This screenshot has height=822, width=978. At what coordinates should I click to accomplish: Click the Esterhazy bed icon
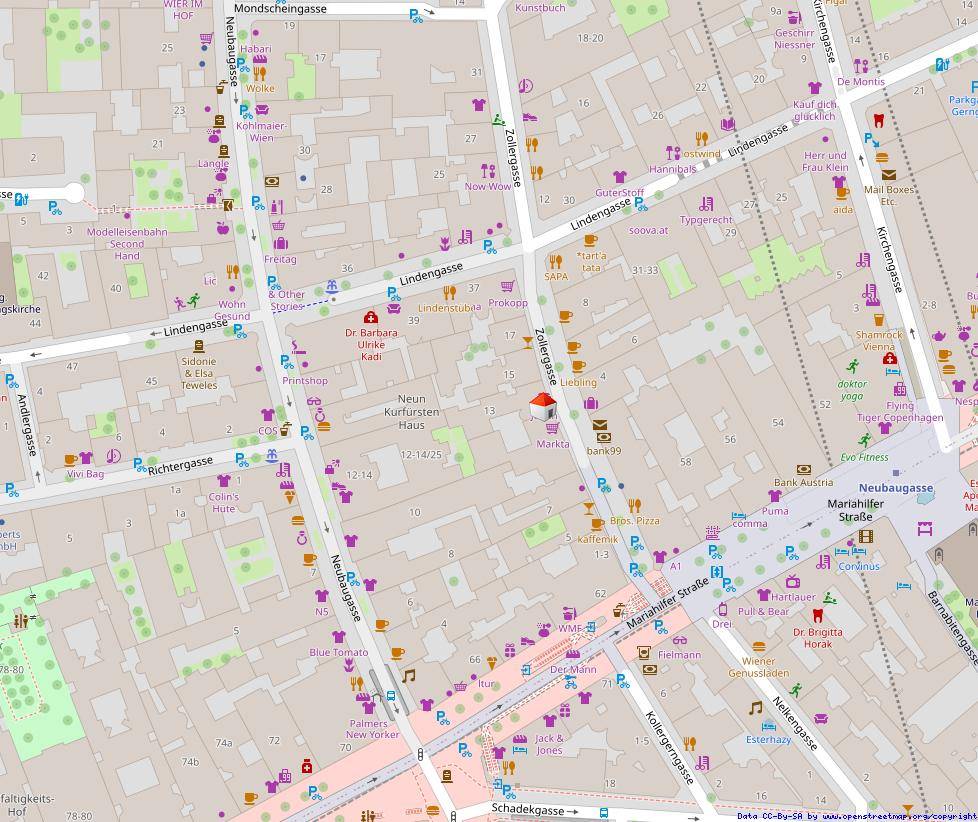coord(768,725)
